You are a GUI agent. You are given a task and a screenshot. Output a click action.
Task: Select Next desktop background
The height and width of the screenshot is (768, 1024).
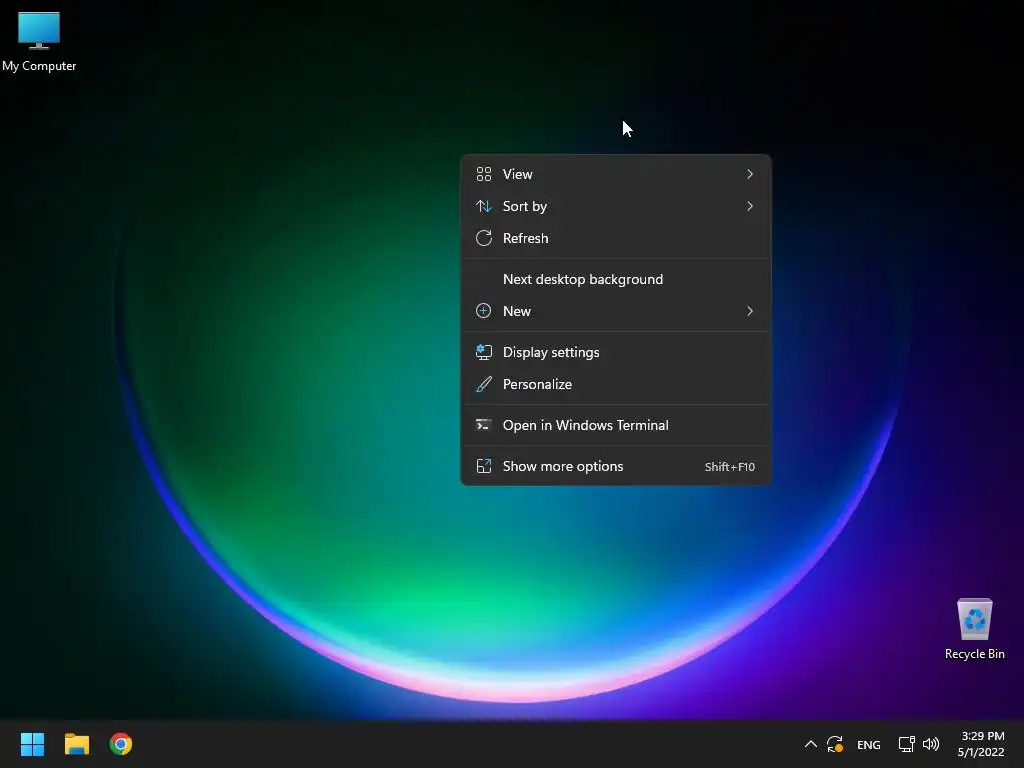[616, 280]
